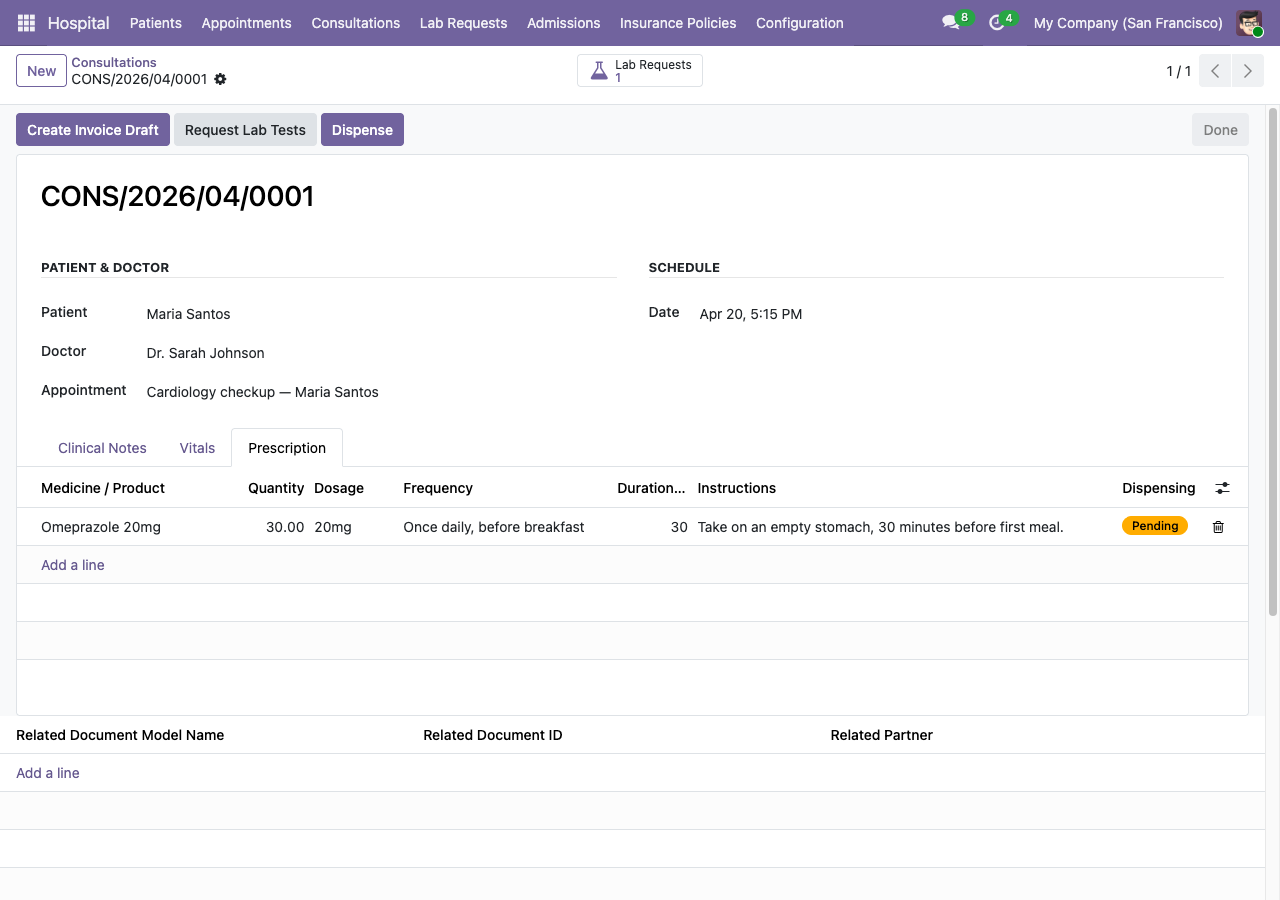Click the Pending dispensing badge
1280x900 pixels.
pyautogui.click(x=1155, y=526)
